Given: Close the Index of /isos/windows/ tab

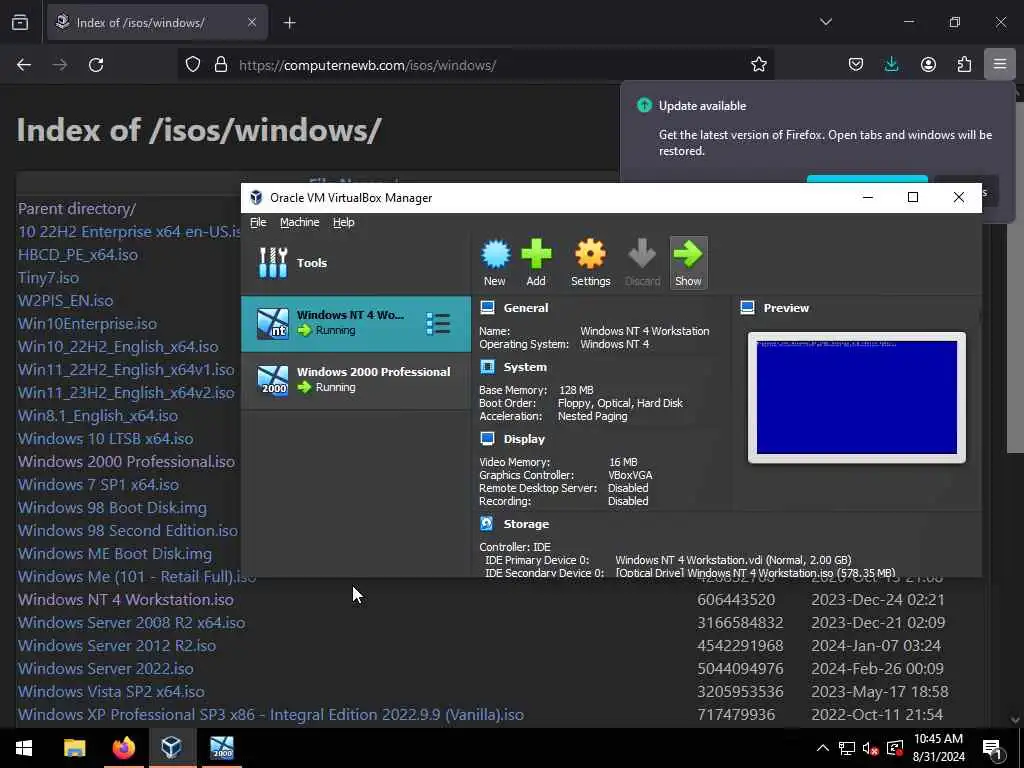Looking at the screenshot, I should [x=252, y=23].
